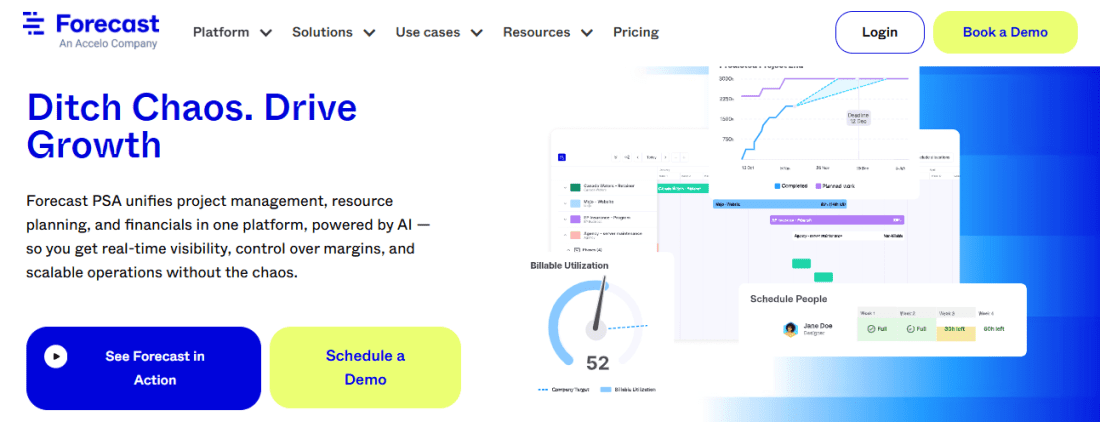Viewport: 1100px width, 422px height.
Task: Open the Use cases dropdown
Action: (x=439, y=32)
